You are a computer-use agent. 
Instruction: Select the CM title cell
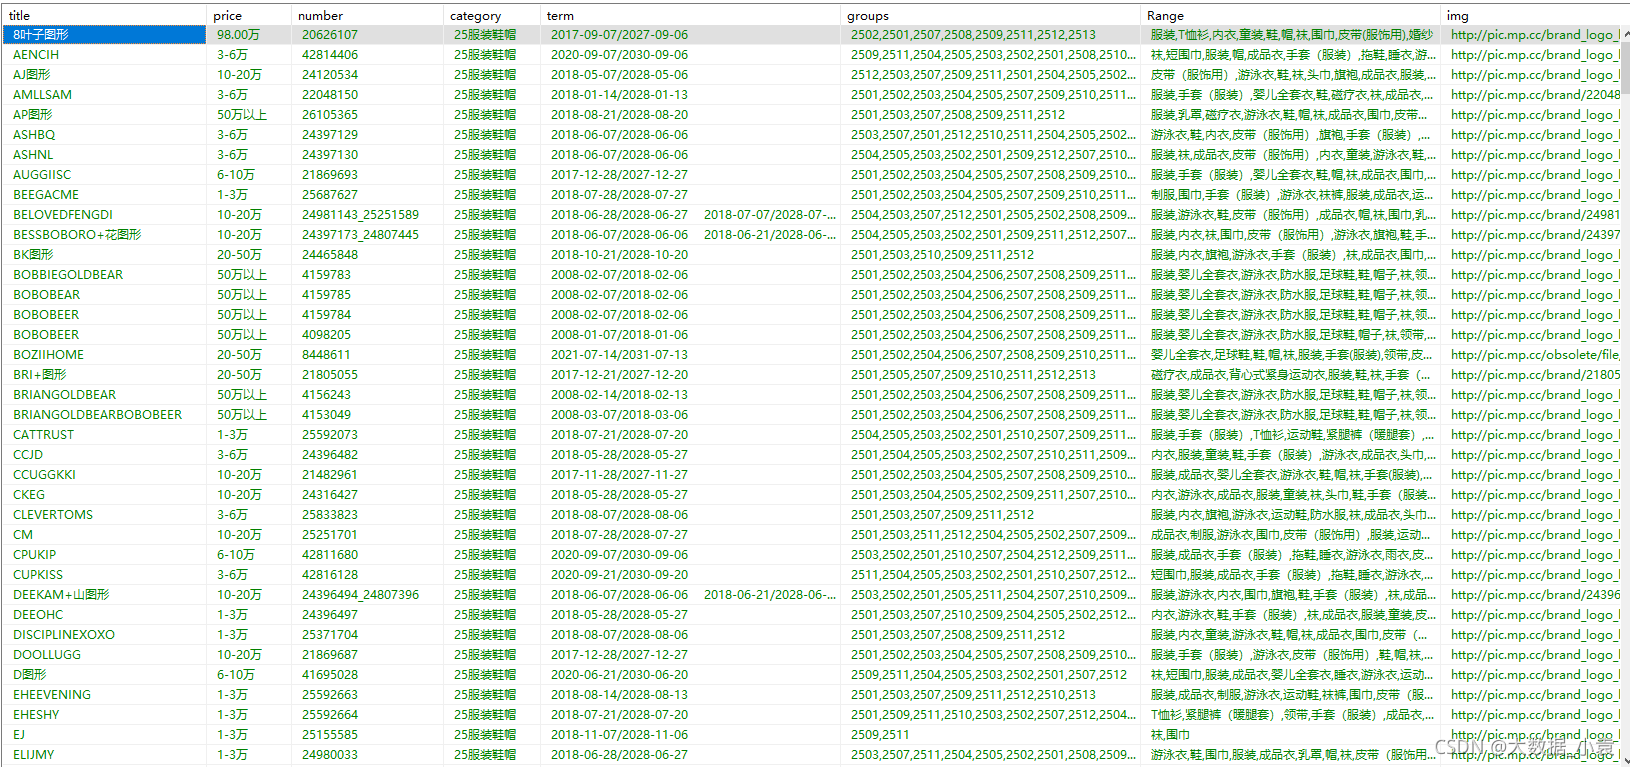104,535
